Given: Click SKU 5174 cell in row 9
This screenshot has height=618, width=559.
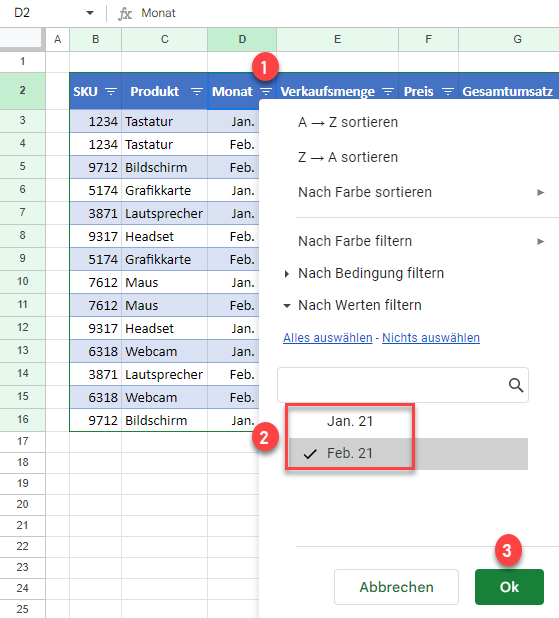Looking at the screenshot, I should click(x=95, y=259).
